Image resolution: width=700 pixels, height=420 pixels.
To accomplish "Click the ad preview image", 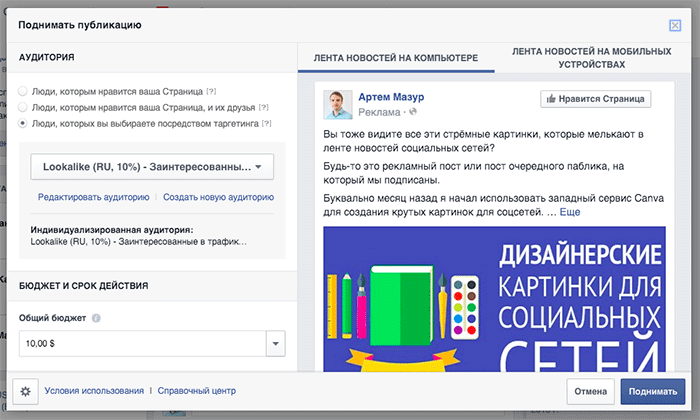I will pyautogui.click(x=495, y=299).
